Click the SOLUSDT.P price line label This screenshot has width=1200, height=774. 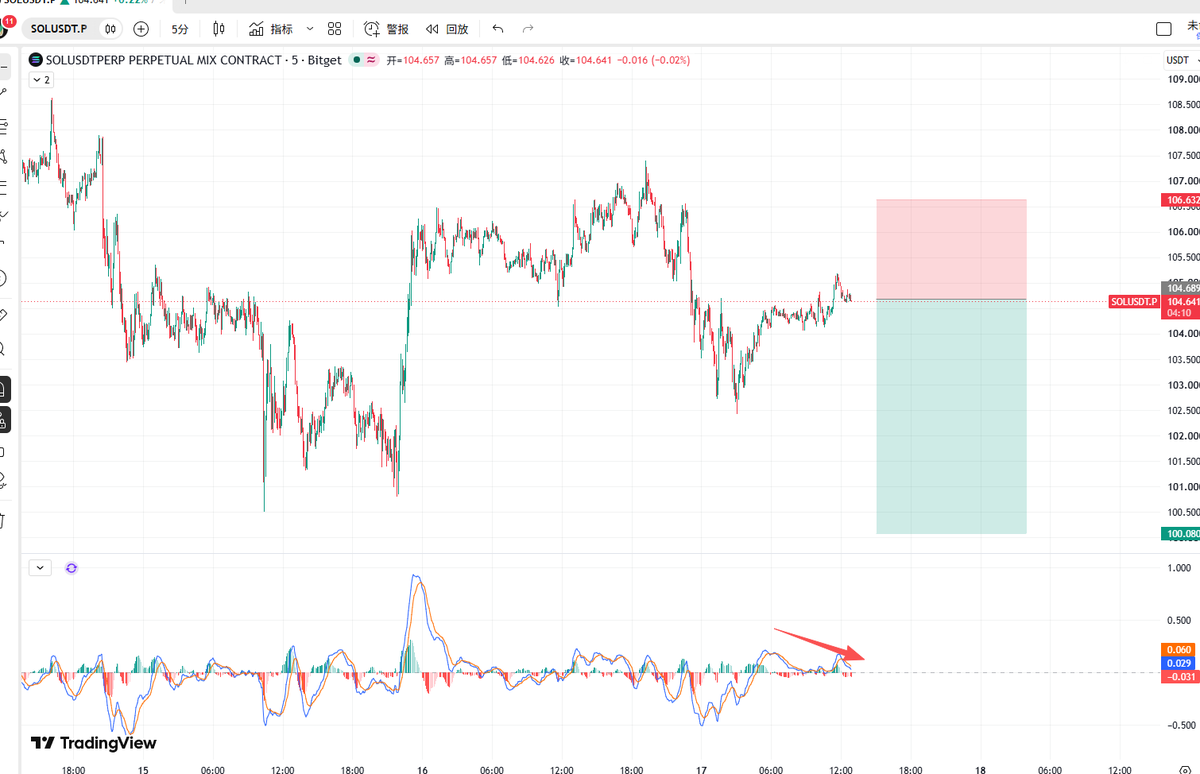click(x=1134, y=301)
